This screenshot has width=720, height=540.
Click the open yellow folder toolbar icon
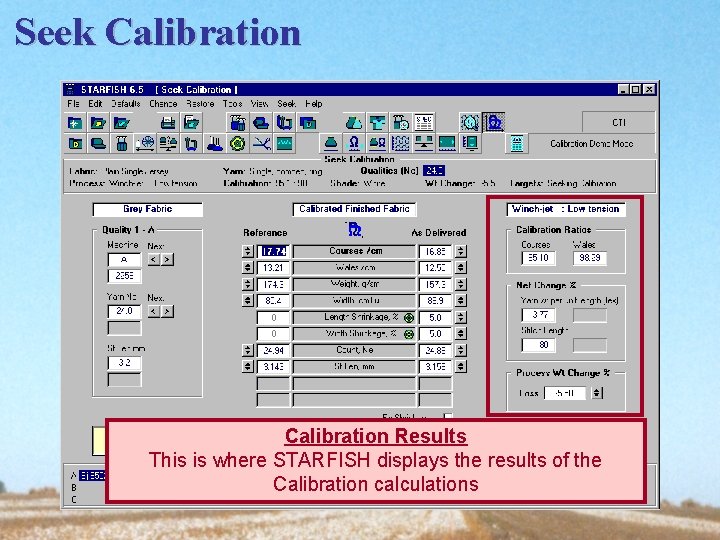click(98, 123)
